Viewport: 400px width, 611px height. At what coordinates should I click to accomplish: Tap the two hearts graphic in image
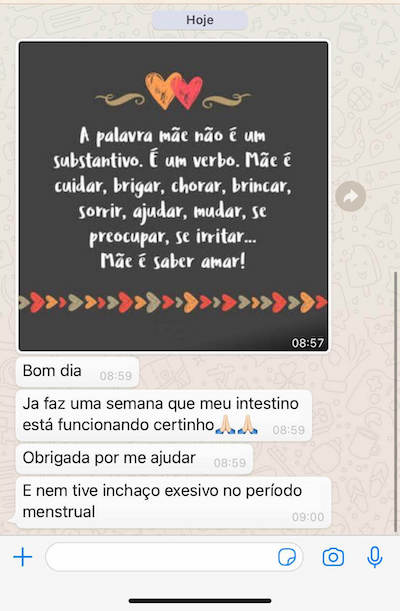(x=174, y=91)
